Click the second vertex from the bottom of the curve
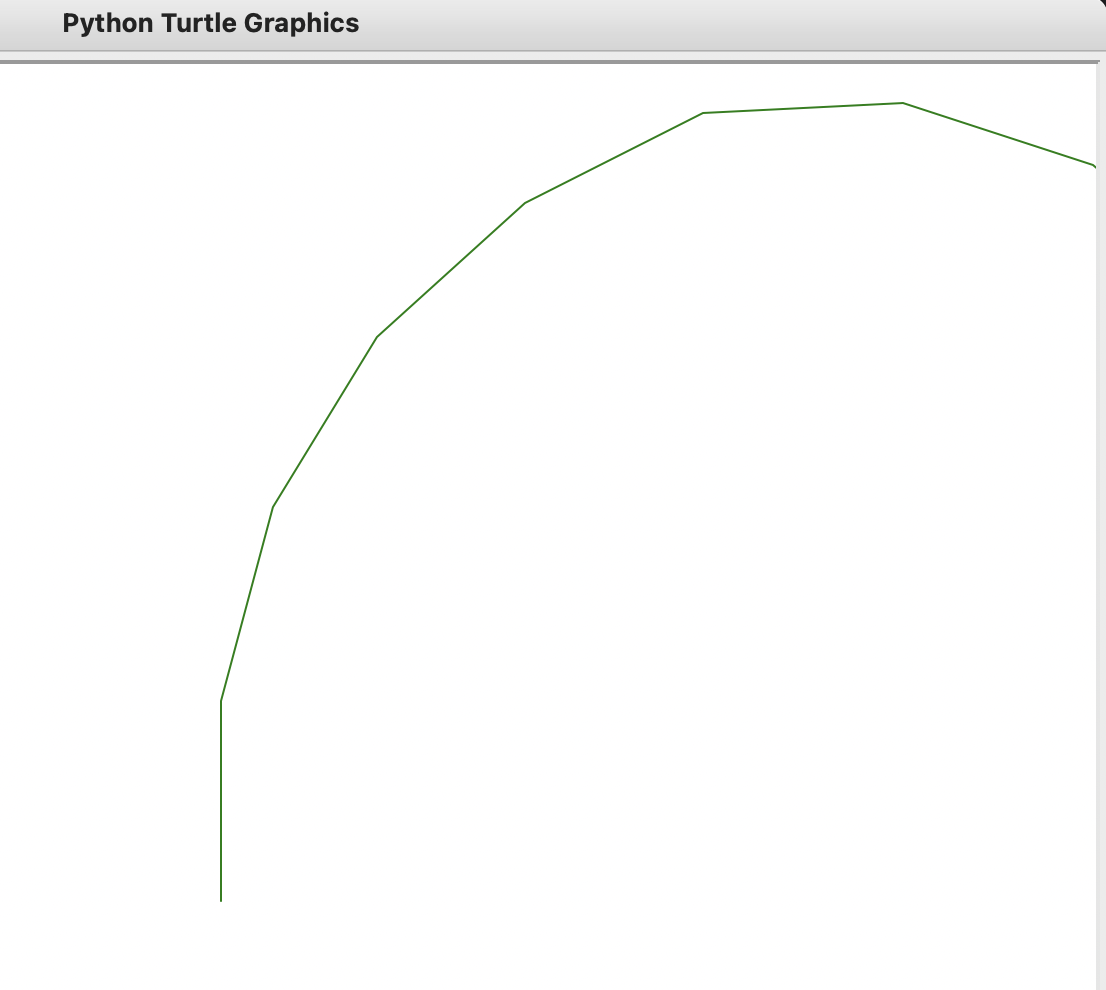 273,507
